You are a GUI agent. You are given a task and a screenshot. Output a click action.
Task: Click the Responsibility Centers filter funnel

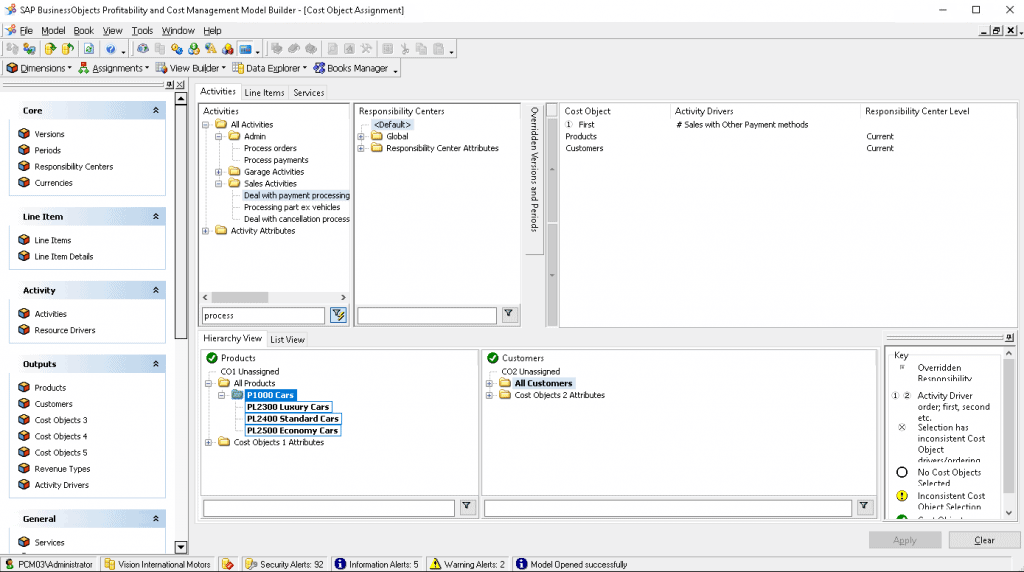click(x=509, y=315)
